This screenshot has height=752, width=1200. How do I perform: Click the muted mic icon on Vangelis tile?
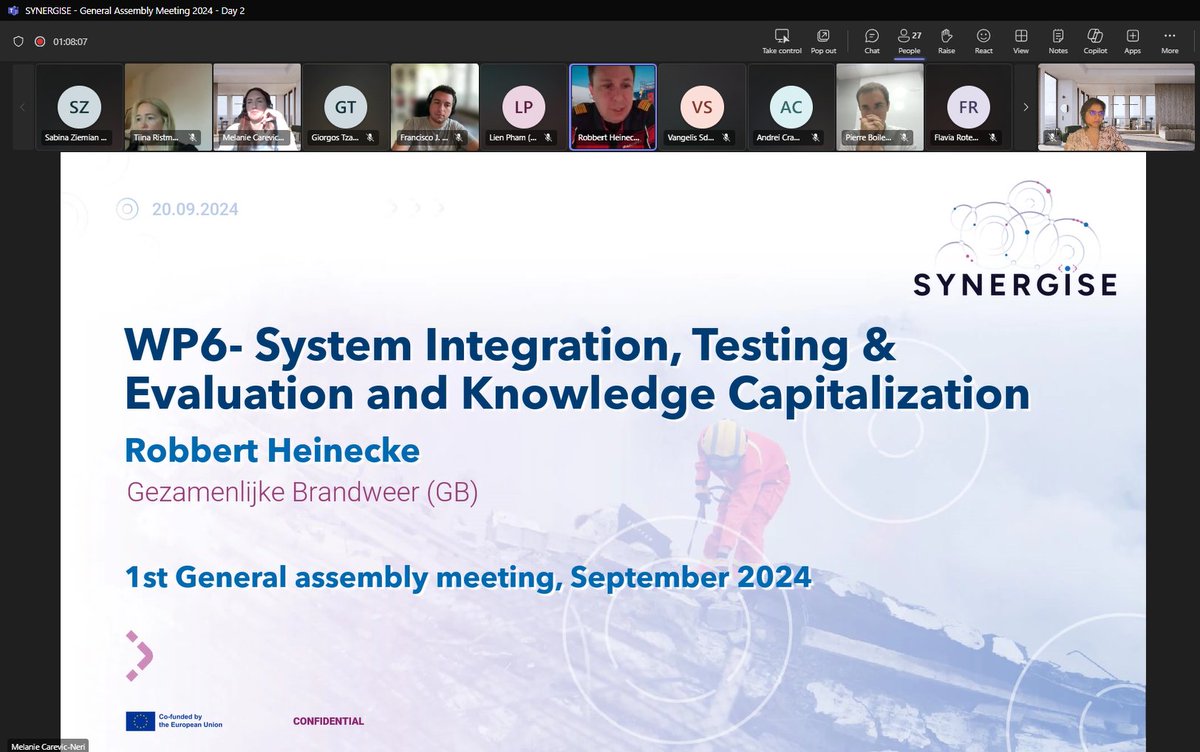[726, 137]
